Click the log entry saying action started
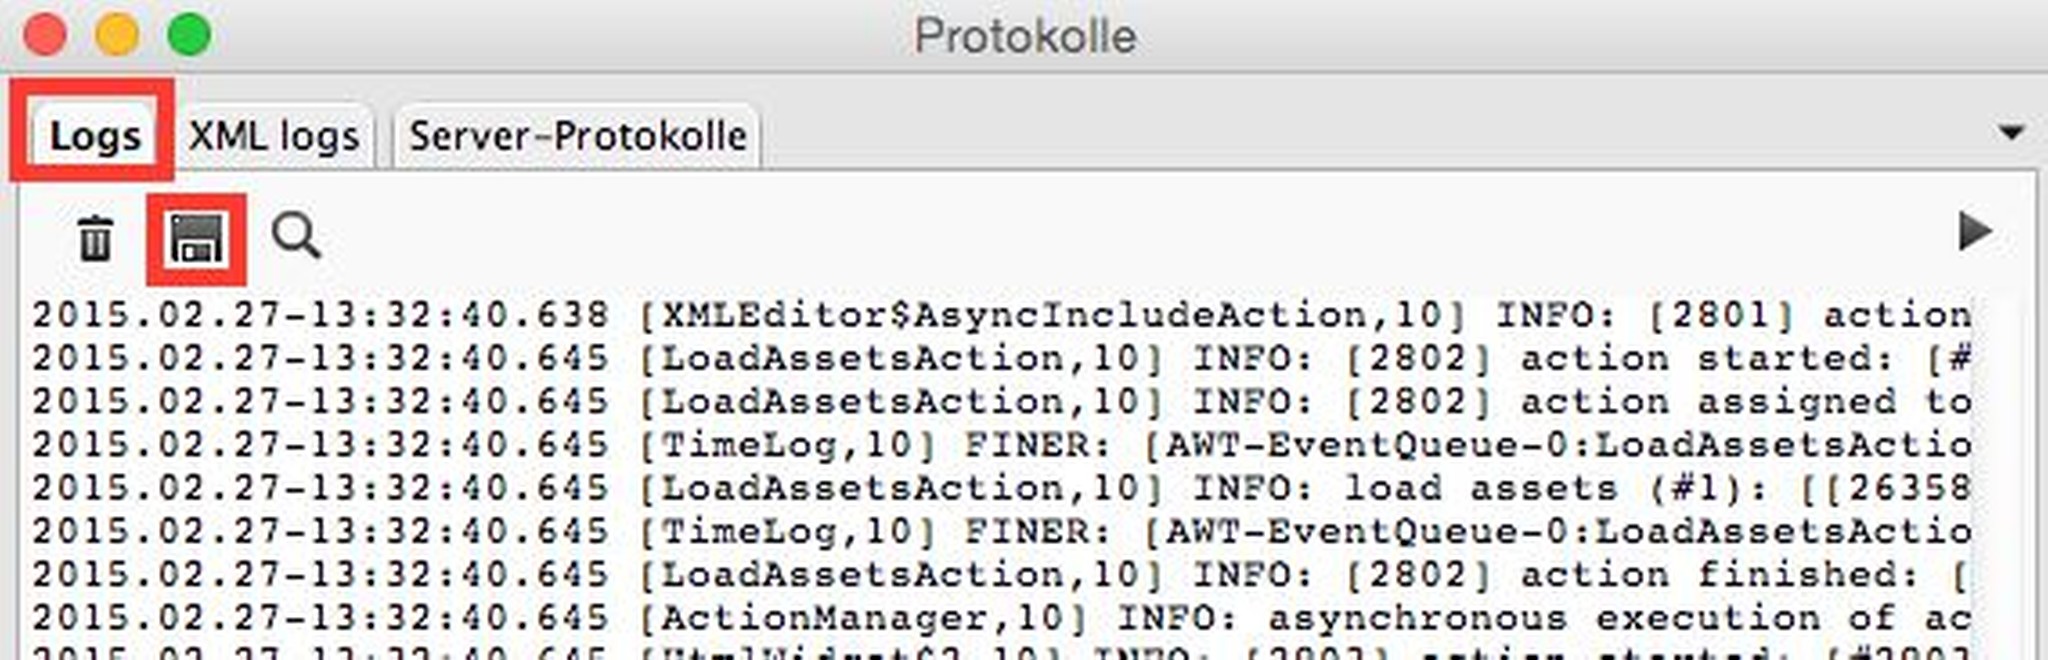 point(1000,358)
